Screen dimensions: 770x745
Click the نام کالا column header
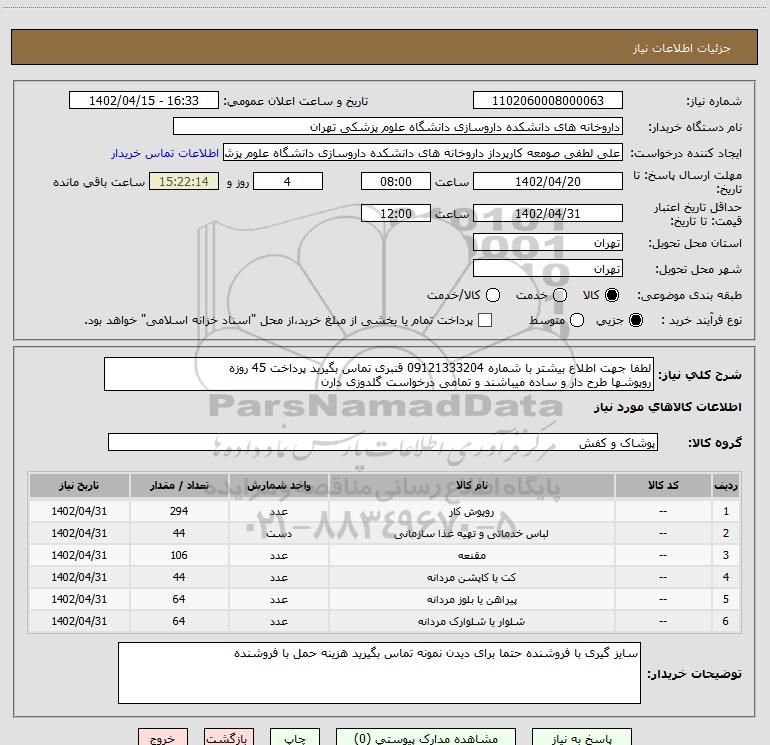pos(471,485)
